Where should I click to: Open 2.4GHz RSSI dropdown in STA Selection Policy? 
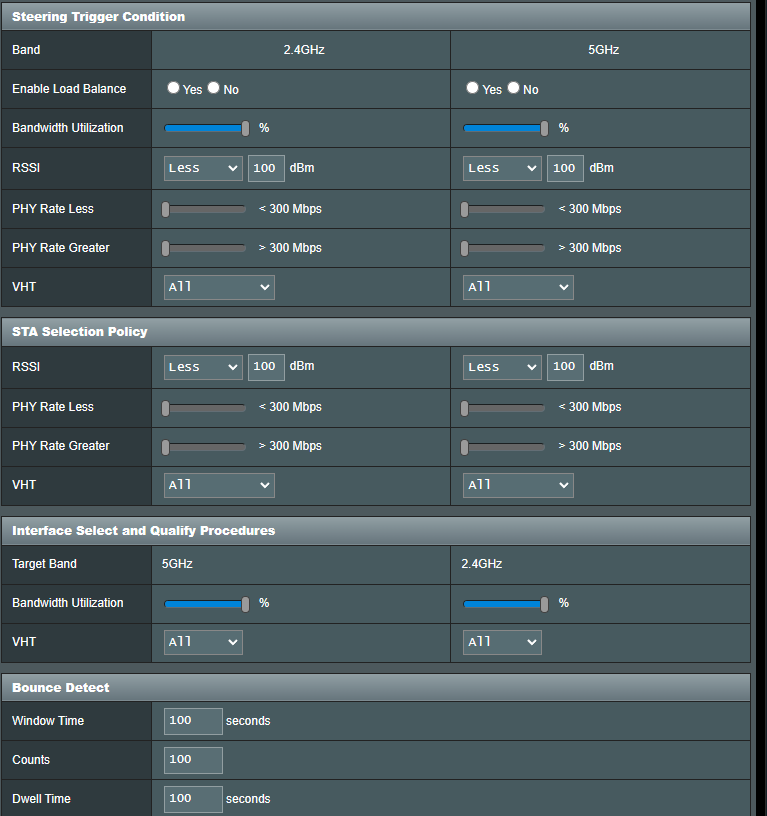tap(203, 367)
